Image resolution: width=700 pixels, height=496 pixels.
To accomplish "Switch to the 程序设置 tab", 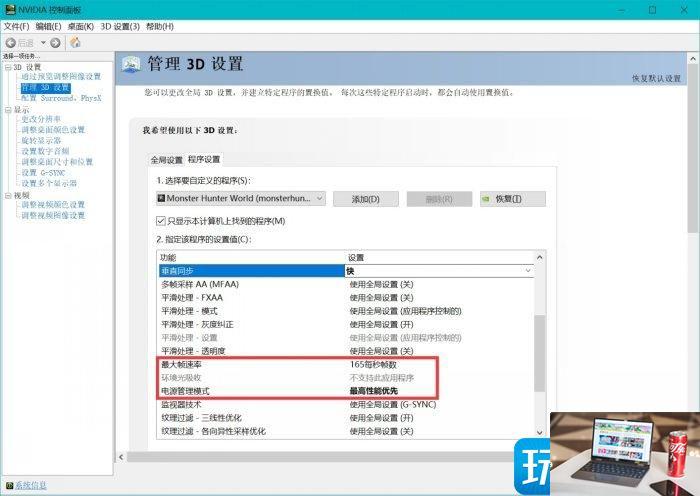I will tap(204, 159).
